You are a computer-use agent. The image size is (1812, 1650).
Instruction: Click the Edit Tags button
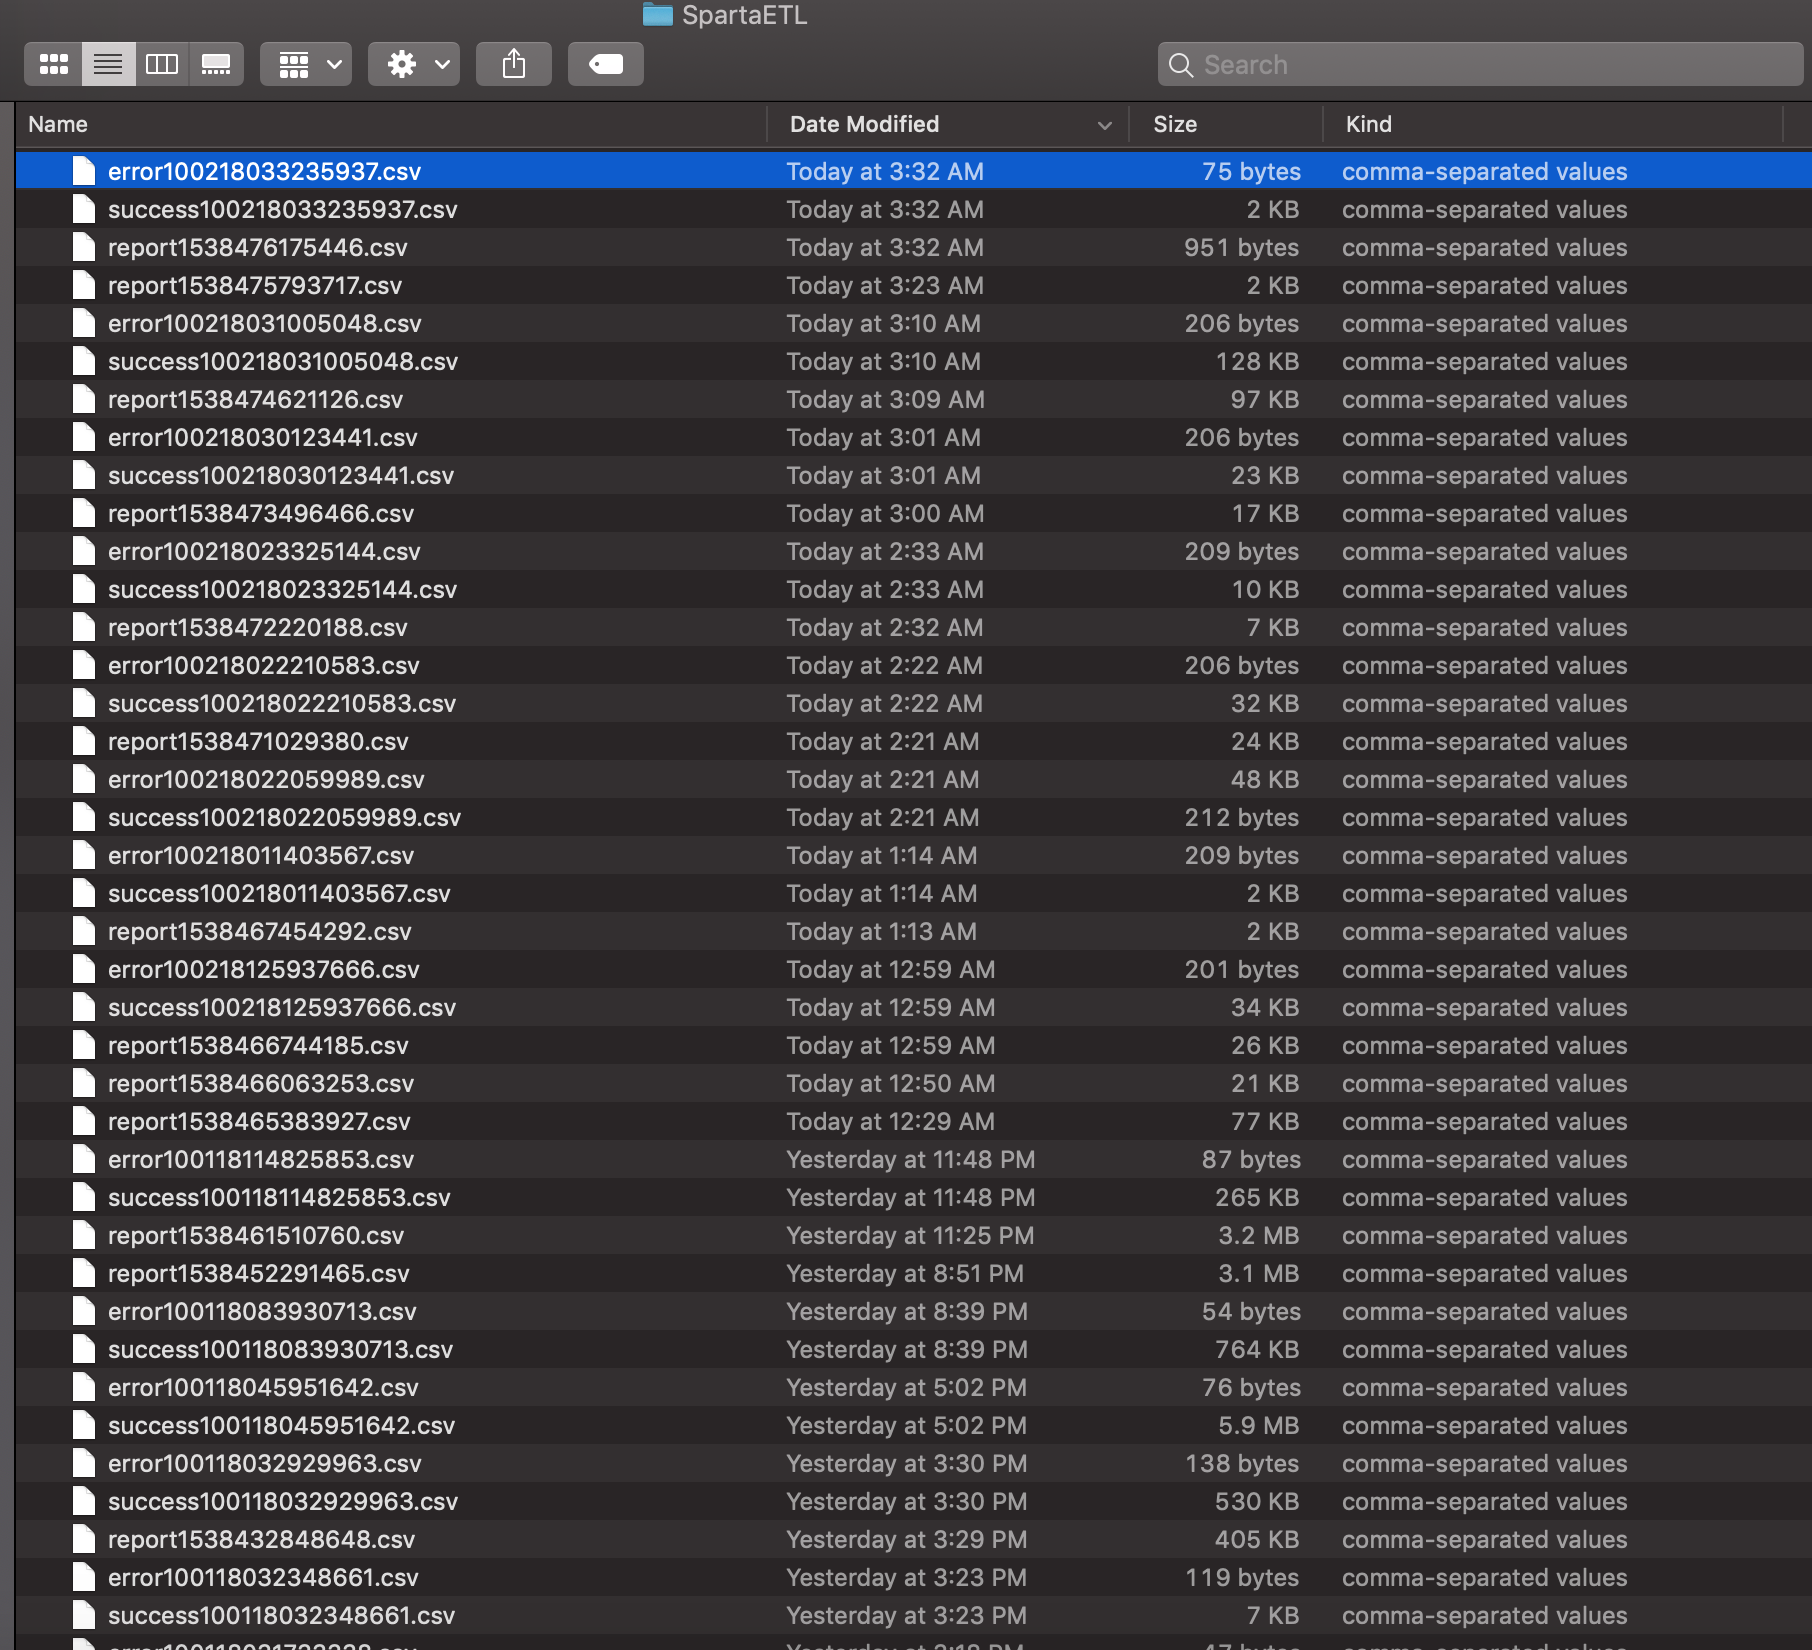(606, 65)
